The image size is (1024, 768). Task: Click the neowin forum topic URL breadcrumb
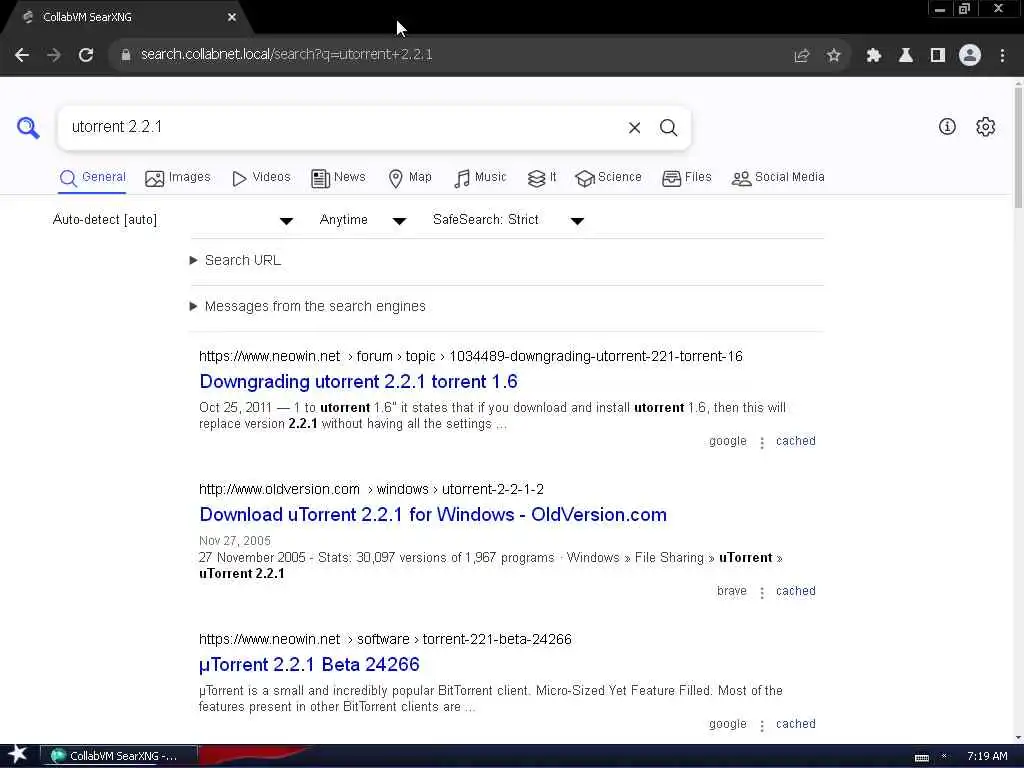(471, 357)
